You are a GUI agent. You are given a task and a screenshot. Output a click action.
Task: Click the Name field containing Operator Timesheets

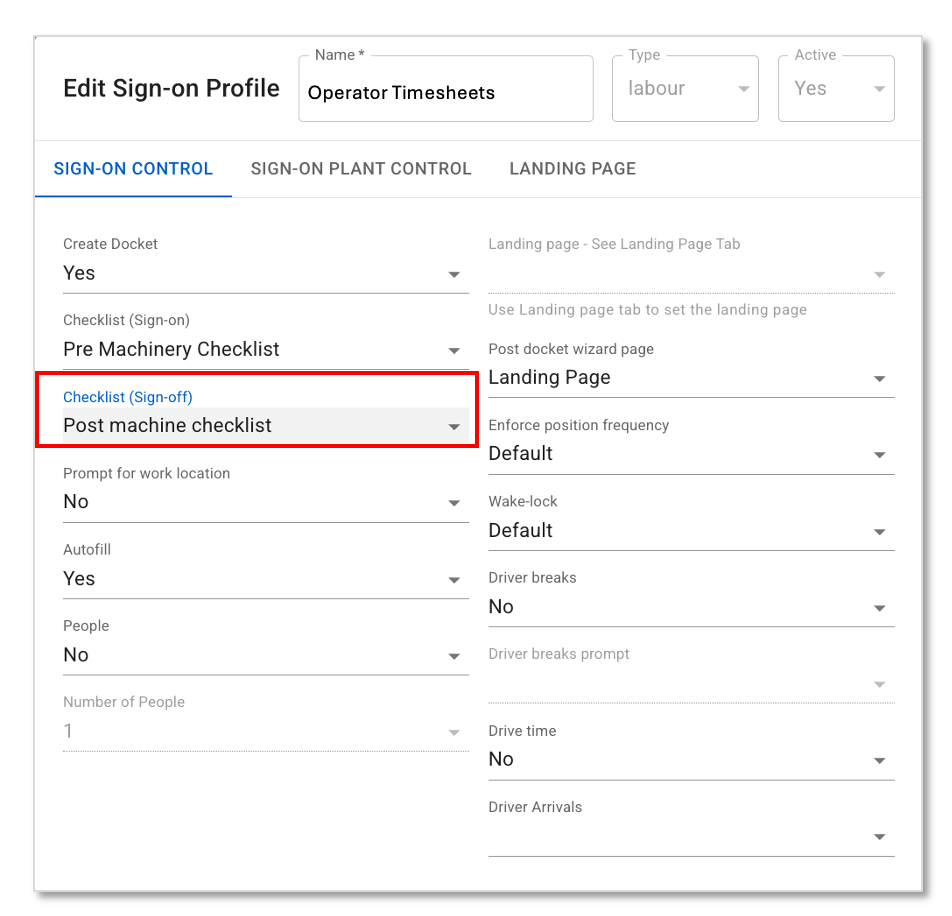click(x=445, y=93)
